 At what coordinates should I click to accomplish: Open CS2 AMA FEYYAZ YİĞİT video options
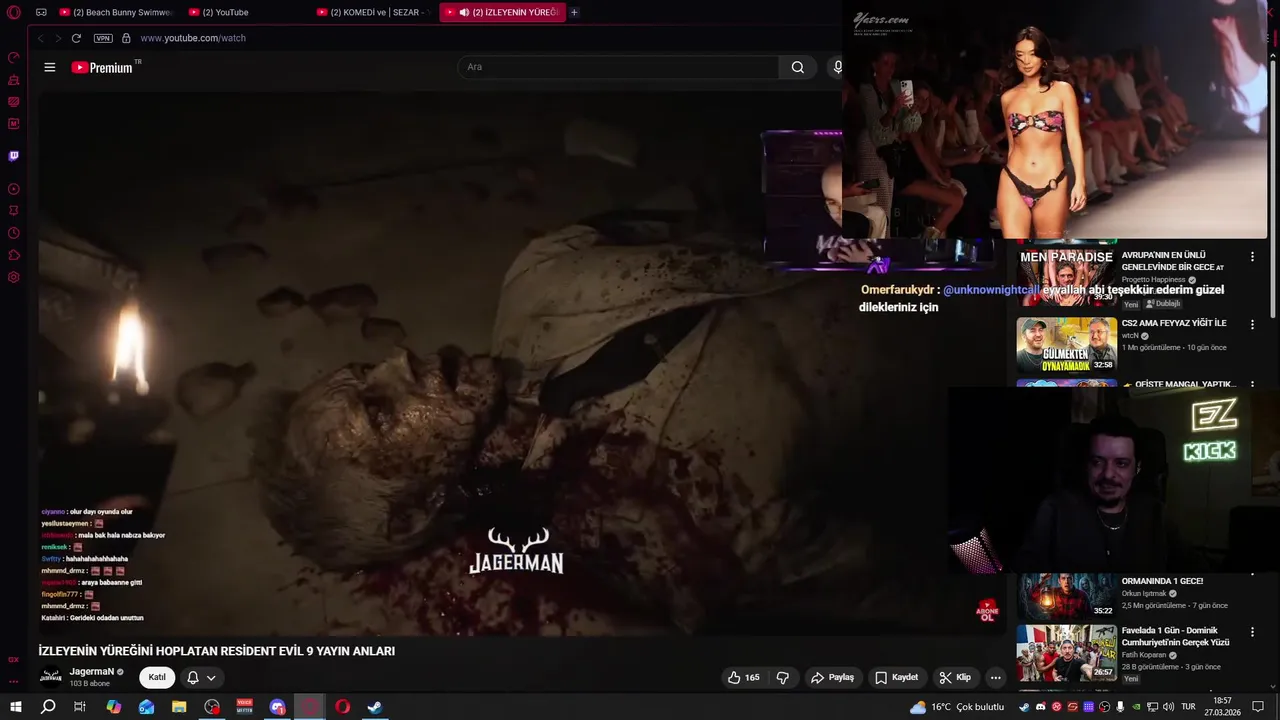pos(1252,325)
